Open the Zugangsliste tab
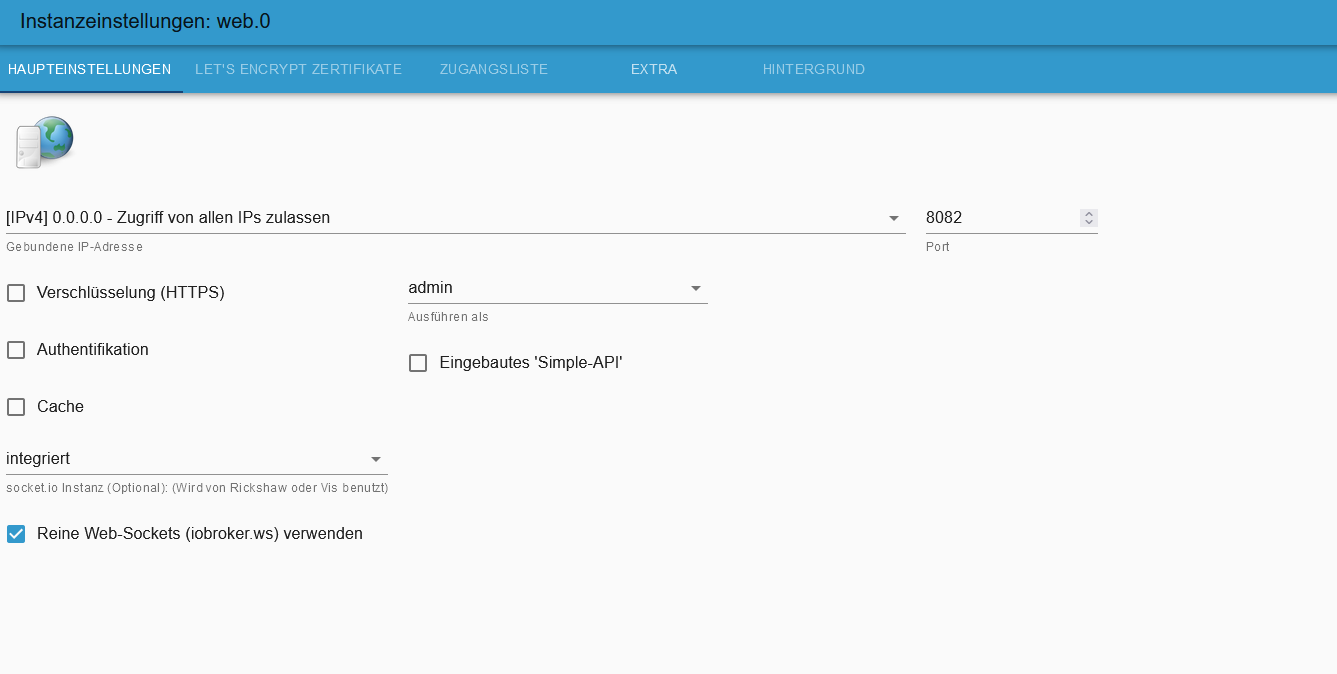Image resolution: width=1337 pixels, height=674 pixels. pos(494,69)
